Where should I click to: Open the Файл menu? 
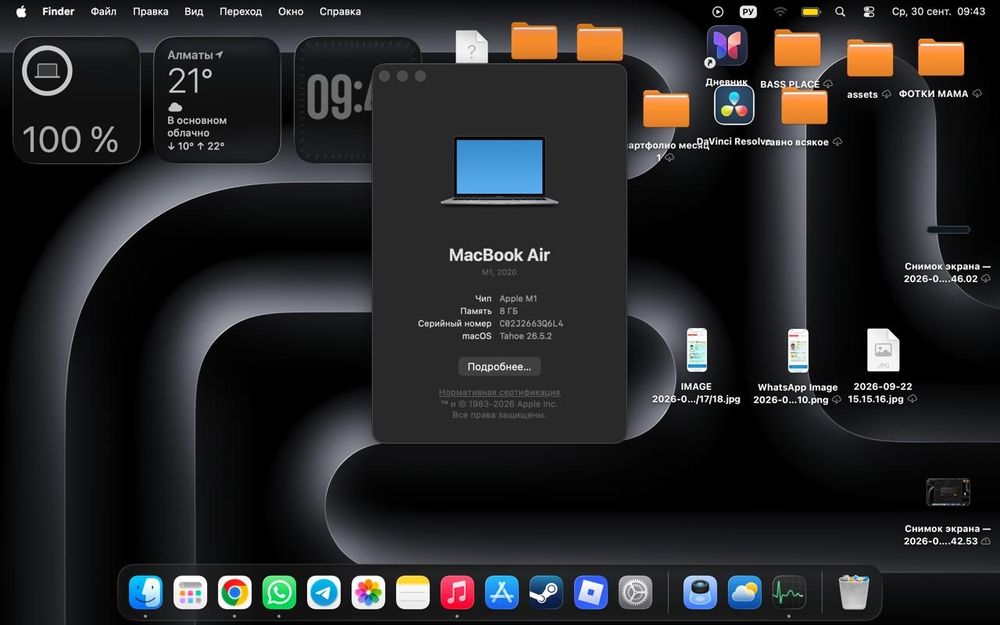[103, 11]
